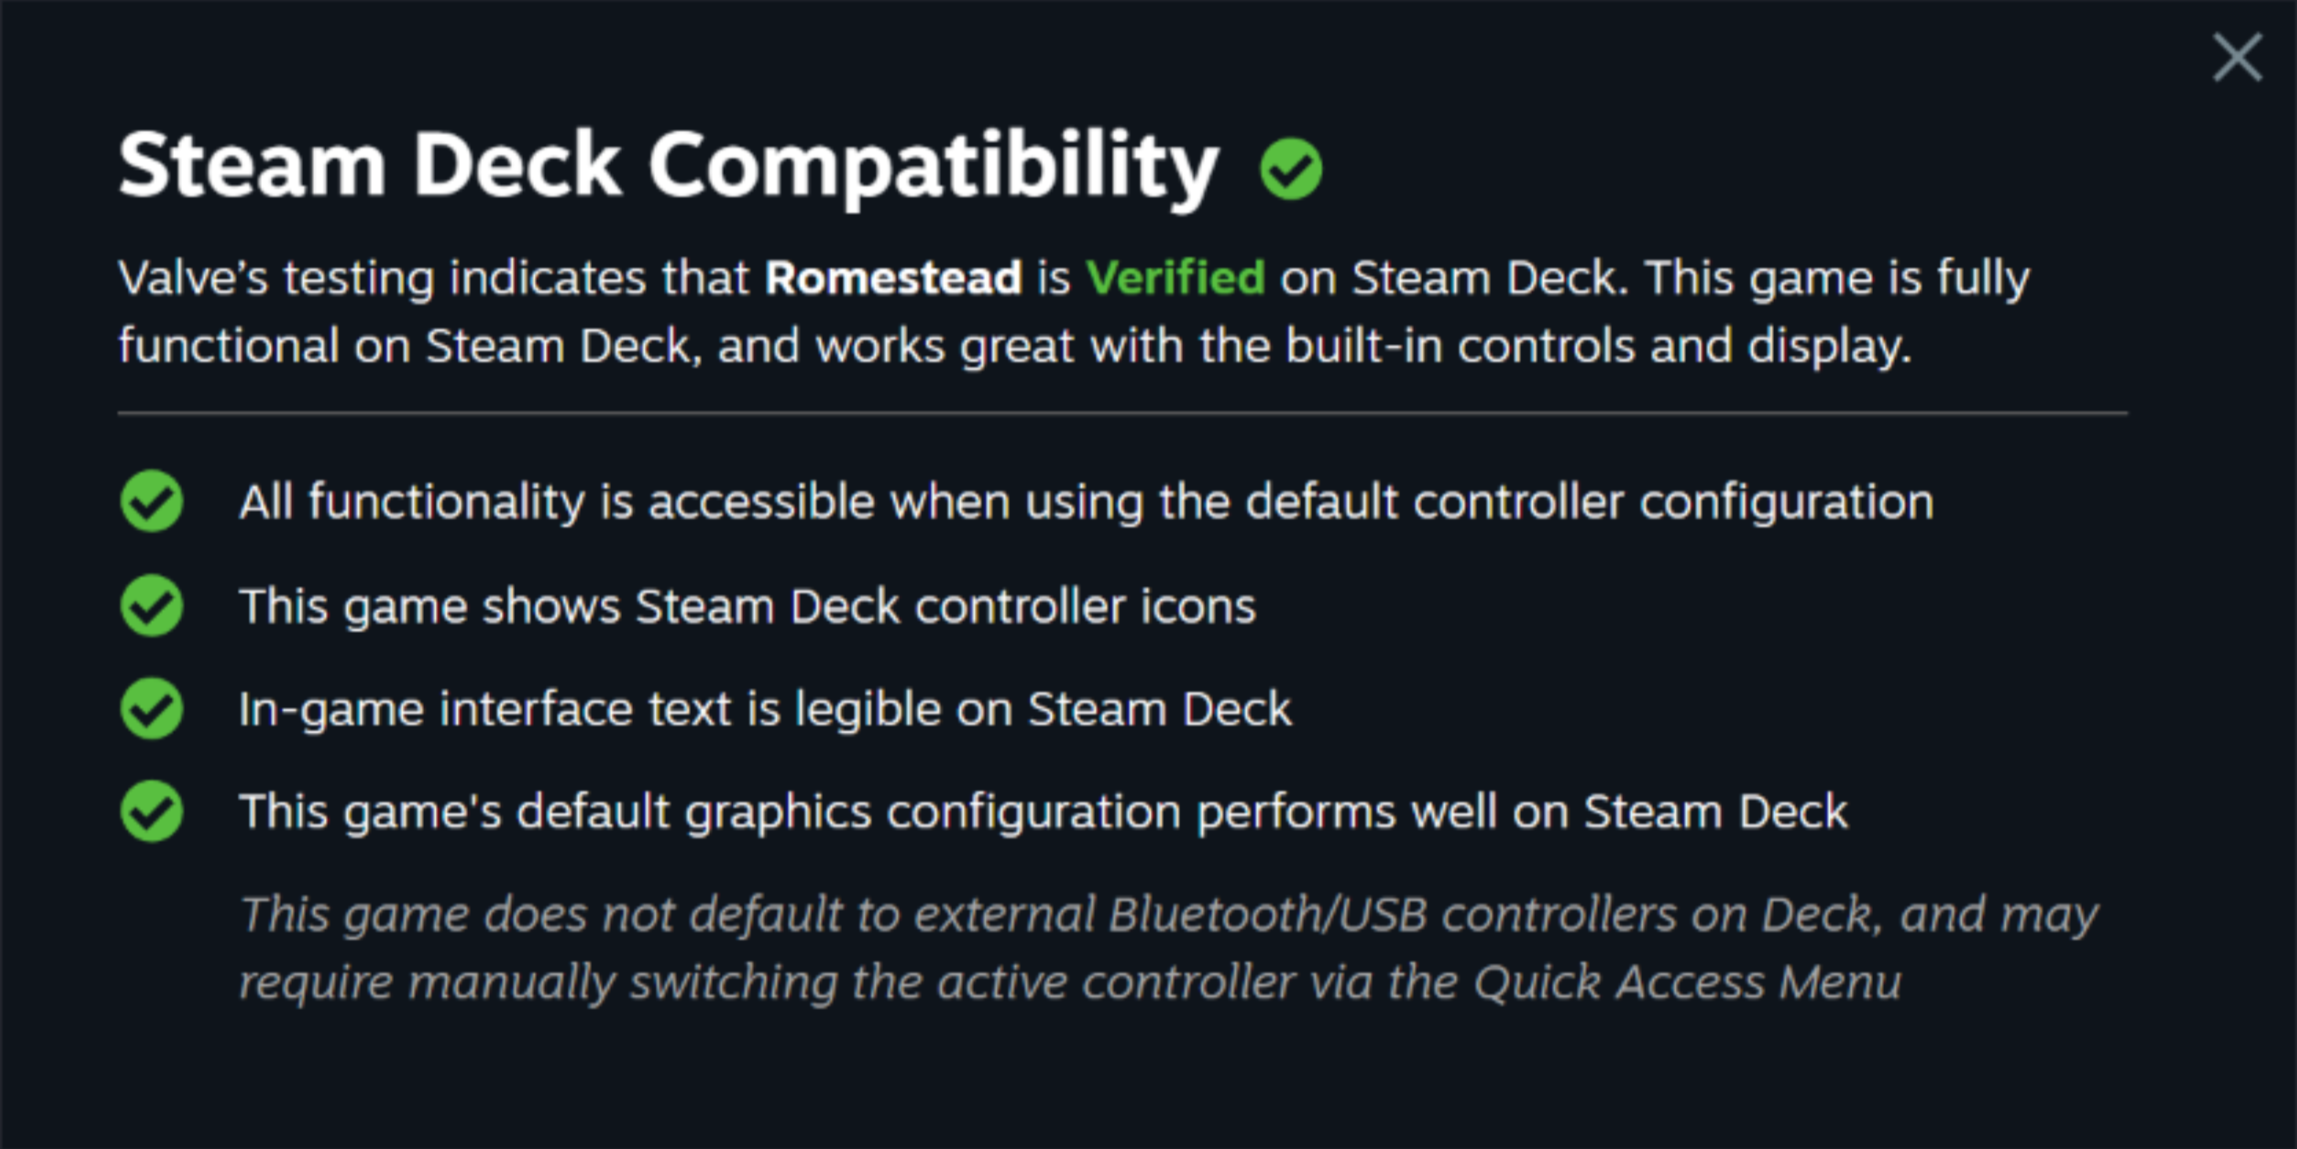Click 'Valve's testing indicates that' text
This screenshot has width=2297, height=1149.
(434, 278)
